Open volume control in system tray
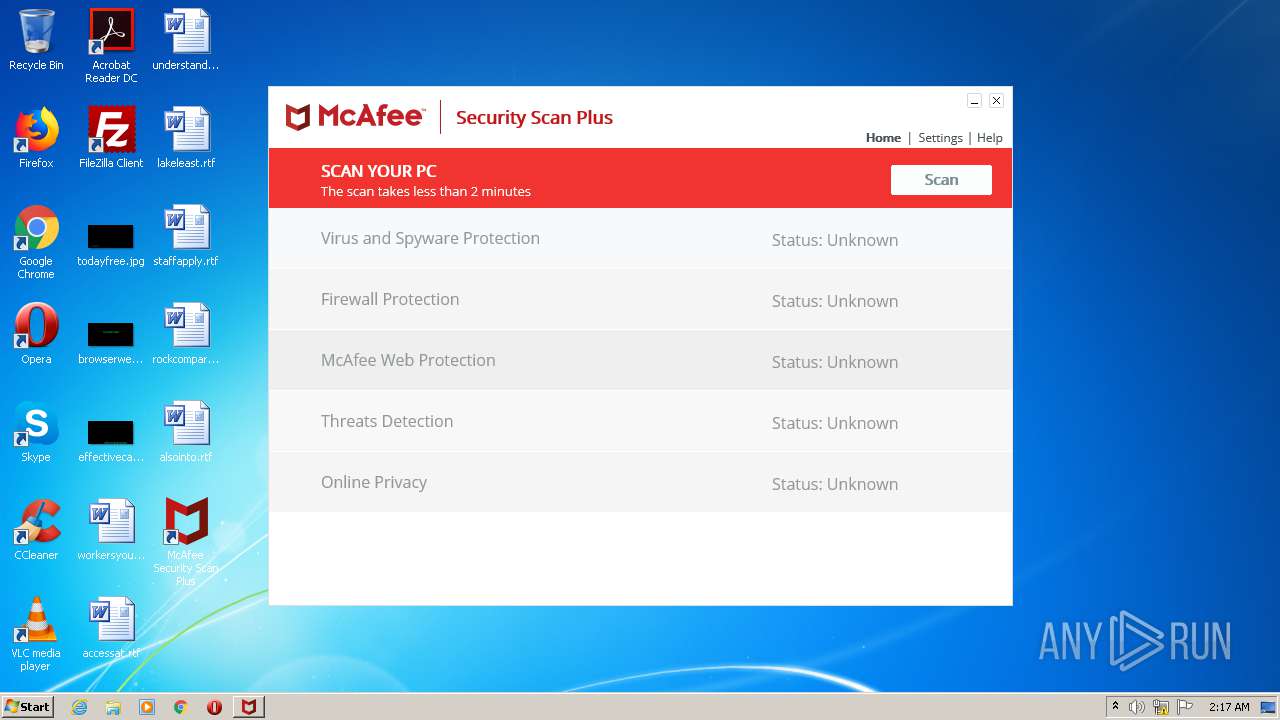The image size is (1280, 720). pos(1137,707)
